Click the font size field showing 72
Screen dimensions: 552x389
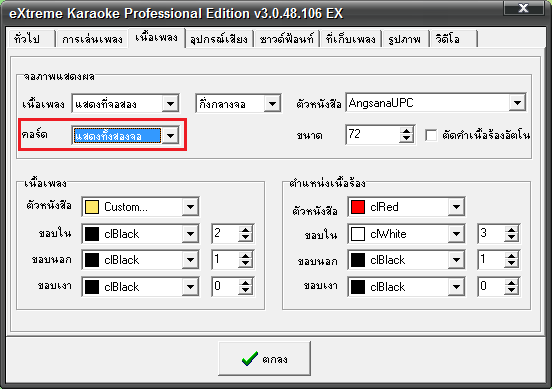(373, 134)
